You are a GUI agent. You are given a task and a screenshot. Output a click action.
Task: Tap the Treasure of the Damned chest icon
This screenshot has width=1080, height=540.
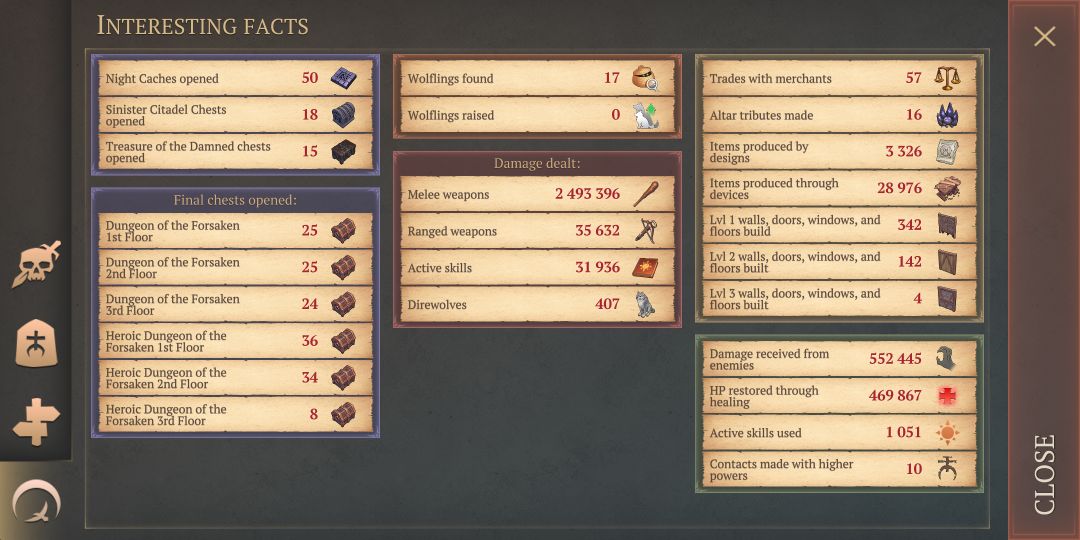click(343, 151)
